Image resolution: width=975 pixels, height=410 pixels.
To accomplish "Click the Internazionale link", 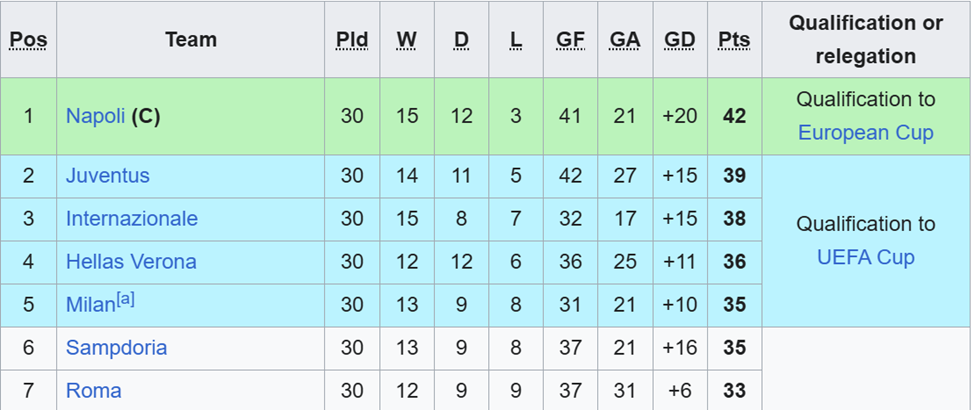I will coord(131,219).
